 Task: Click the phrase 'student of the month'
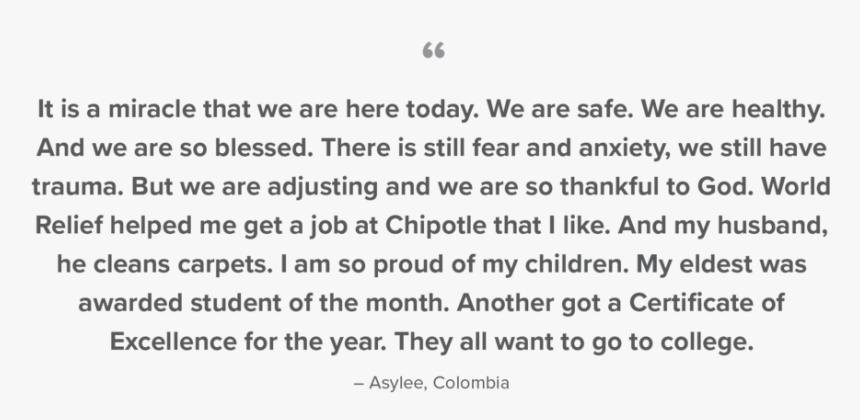317,303
